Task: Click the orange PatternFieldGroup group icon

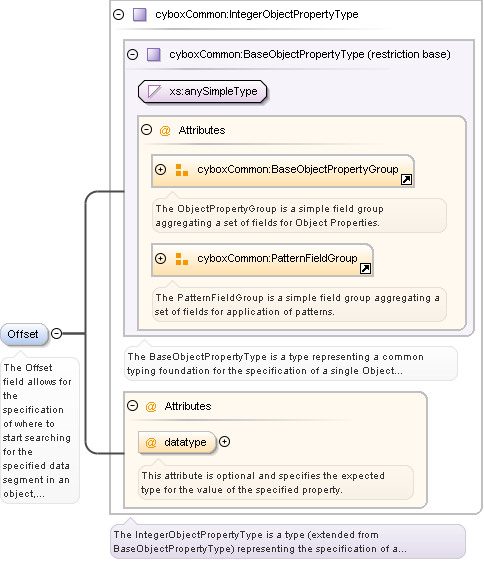Action: coord(182,259)
